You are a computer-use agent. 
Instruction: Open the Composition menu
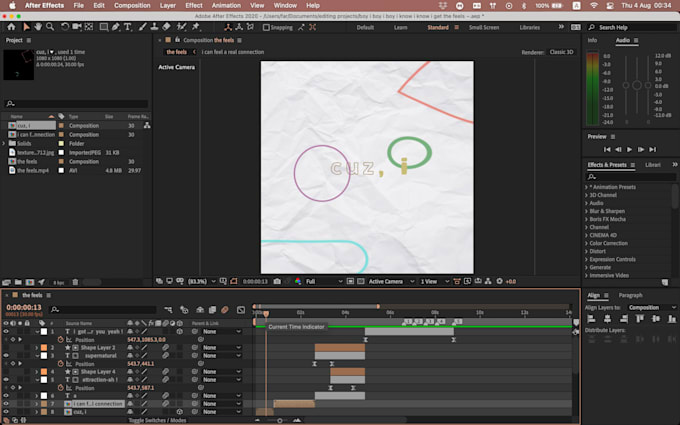(132, 5)
